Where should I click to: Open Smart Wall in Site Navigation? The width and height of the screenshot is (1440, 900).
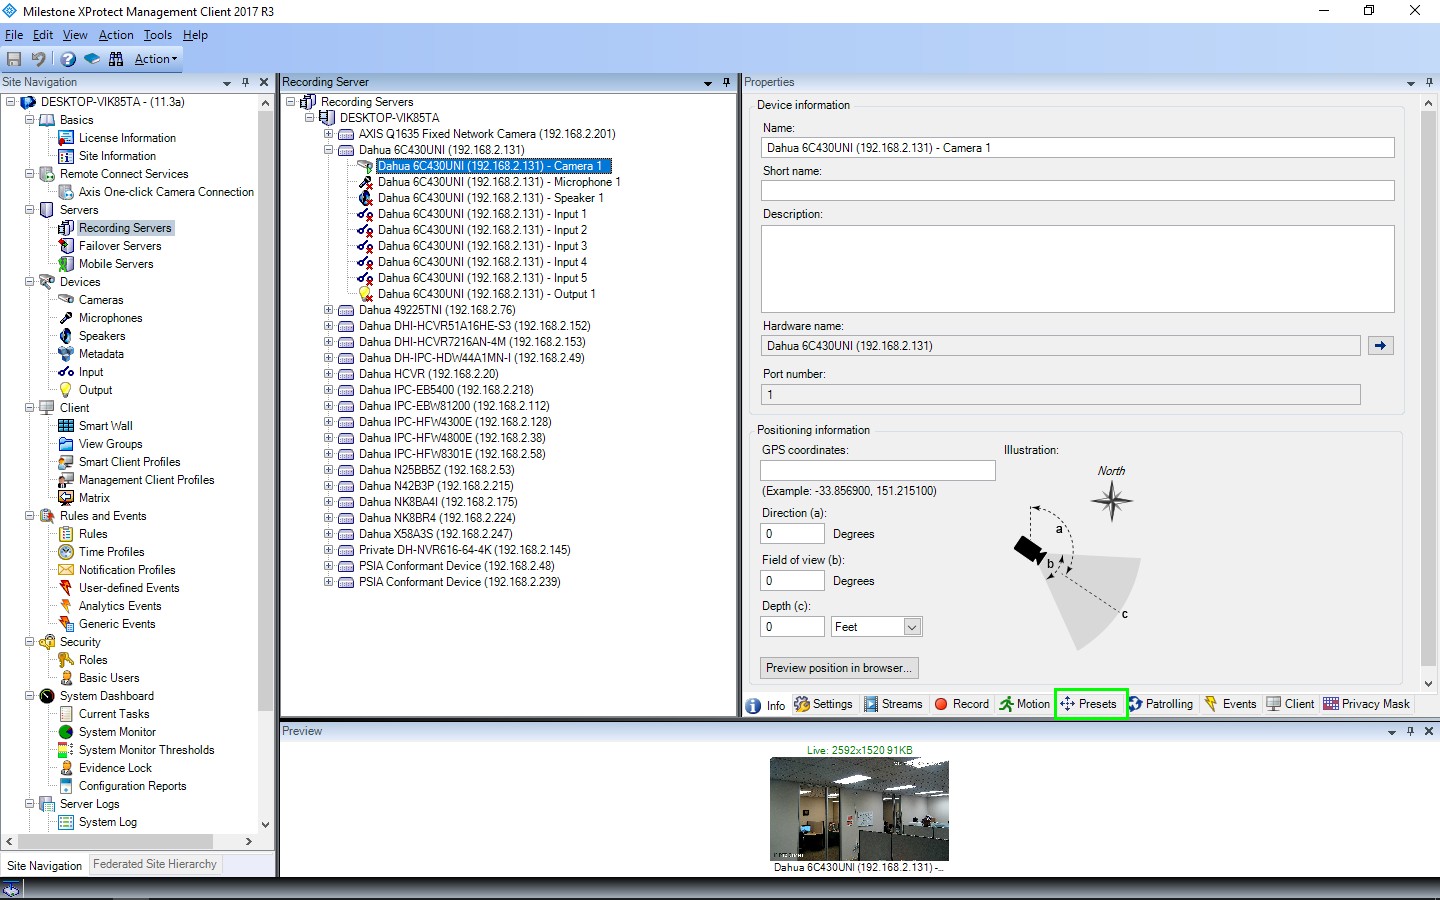point(105,426)
